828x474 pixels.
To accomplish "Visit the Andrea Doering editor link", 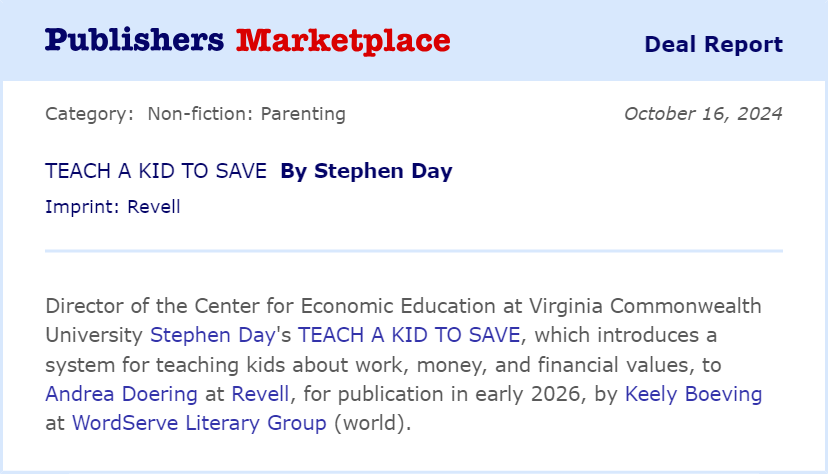I will pos(121,394).
